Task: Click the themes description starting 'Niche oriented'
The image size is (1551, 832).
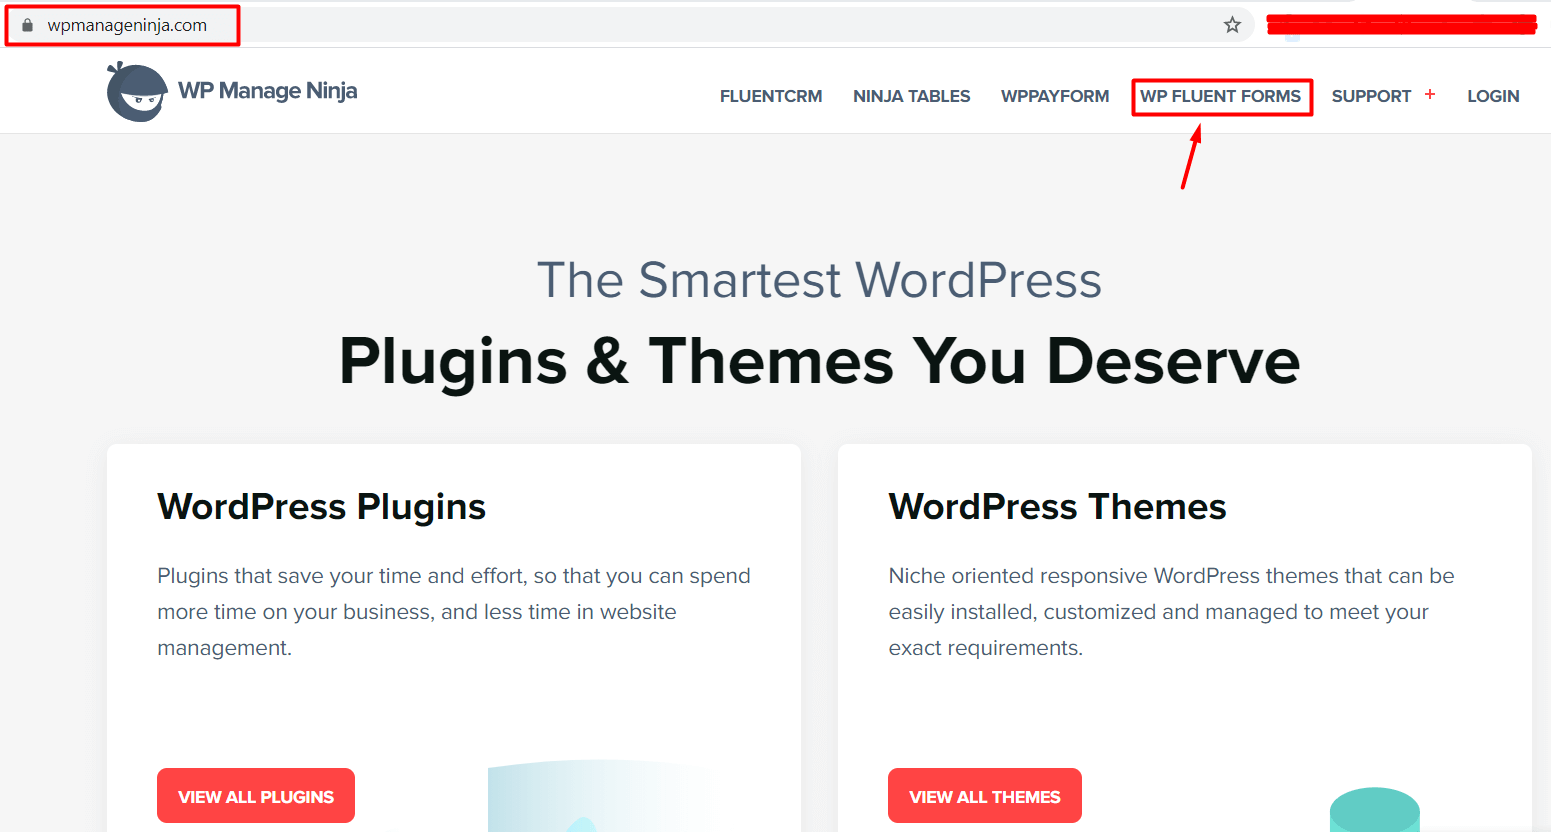Action: click(x=1171, y=612)
